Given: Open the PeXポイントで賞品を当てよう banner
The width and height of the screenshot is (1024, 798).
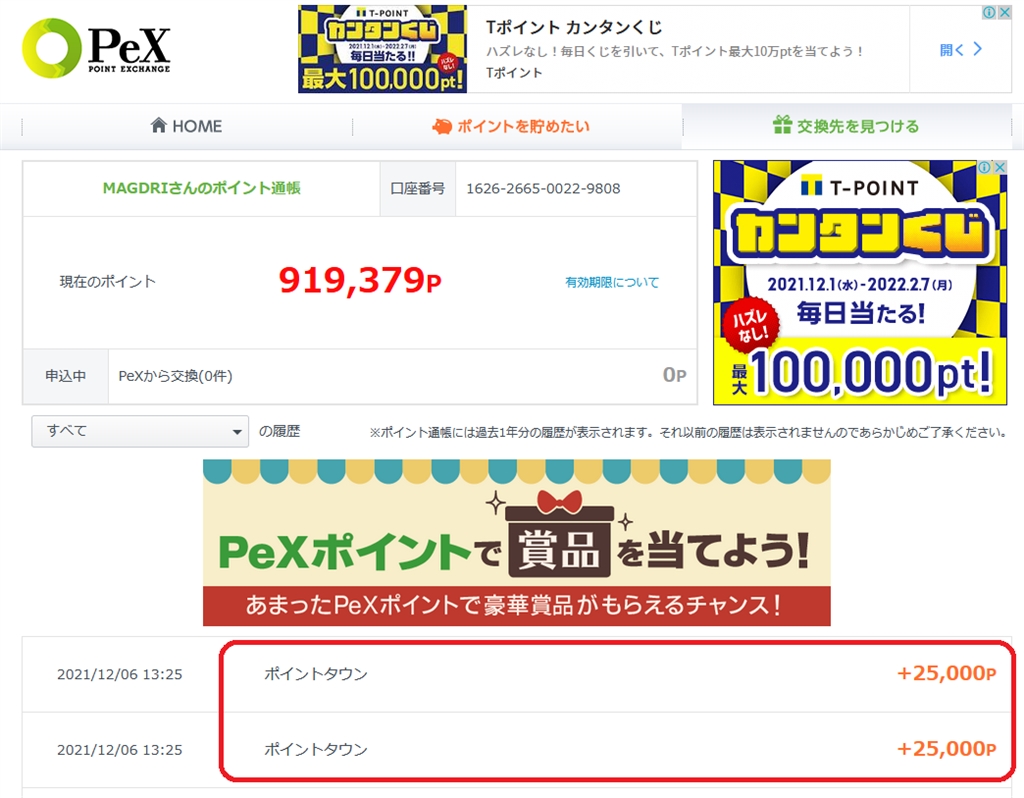Looking at the screenshot, I should 517,543.
